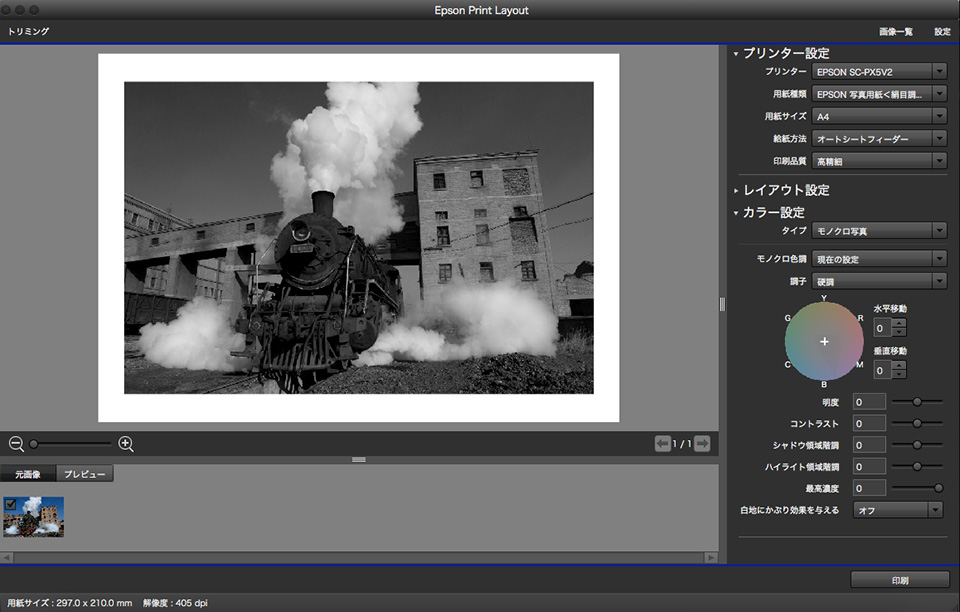Collapse the カラー設定 section
This screenshot has height=612, width=960.
[x=736, y=213]
